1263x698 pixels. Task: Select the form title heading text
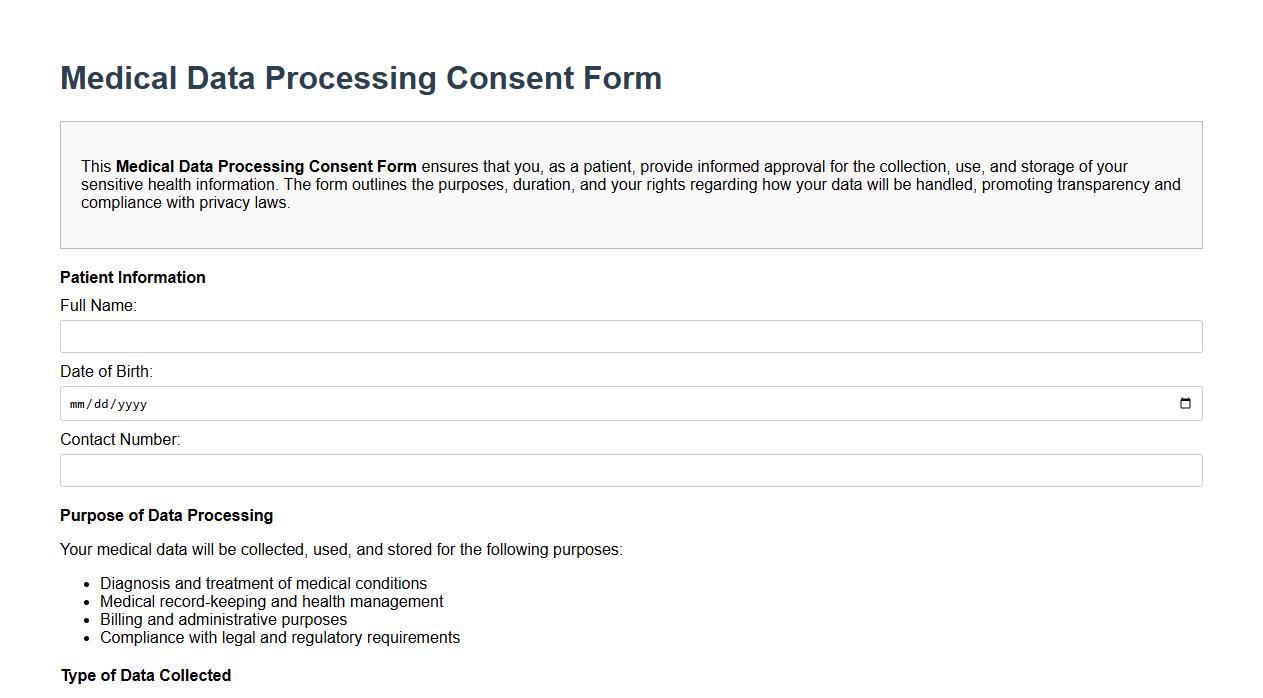360,78
